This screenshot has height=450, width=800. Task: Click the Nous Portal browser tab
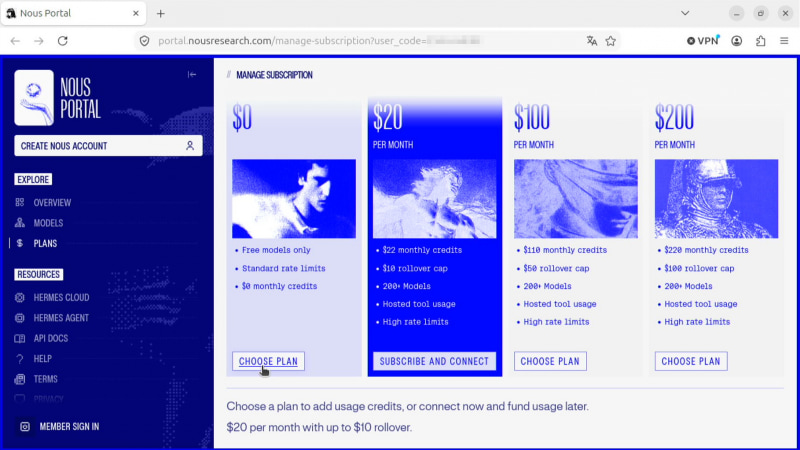coord(73,13)
